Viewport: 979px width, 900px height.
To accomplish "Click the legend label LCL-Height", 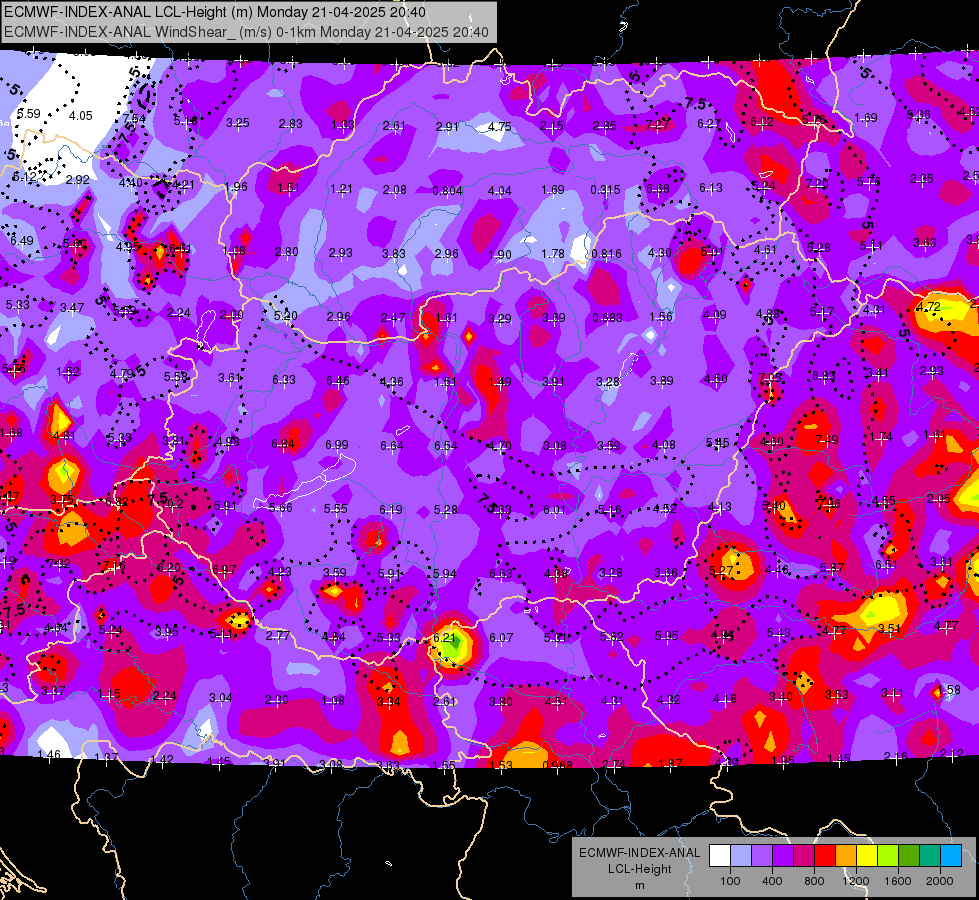I will point(639,869).
